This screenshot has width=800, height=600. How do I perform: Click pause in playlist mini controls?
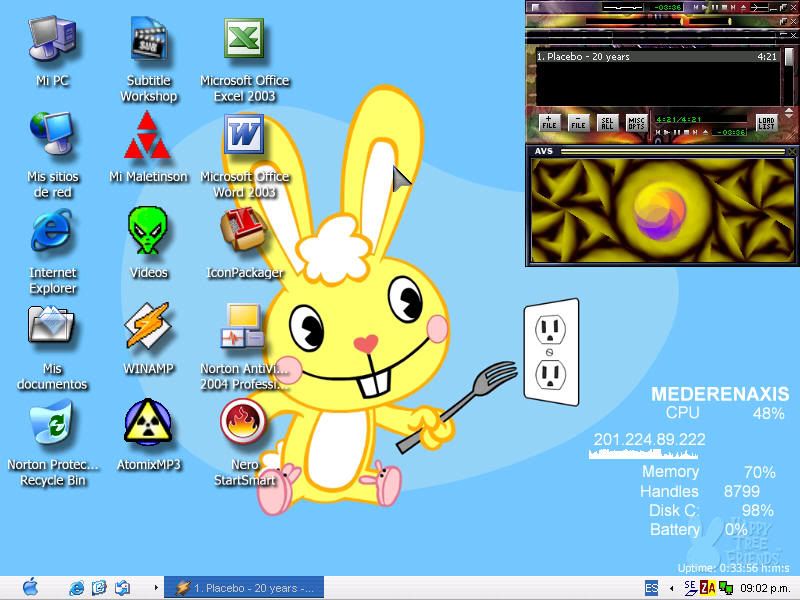677,133
